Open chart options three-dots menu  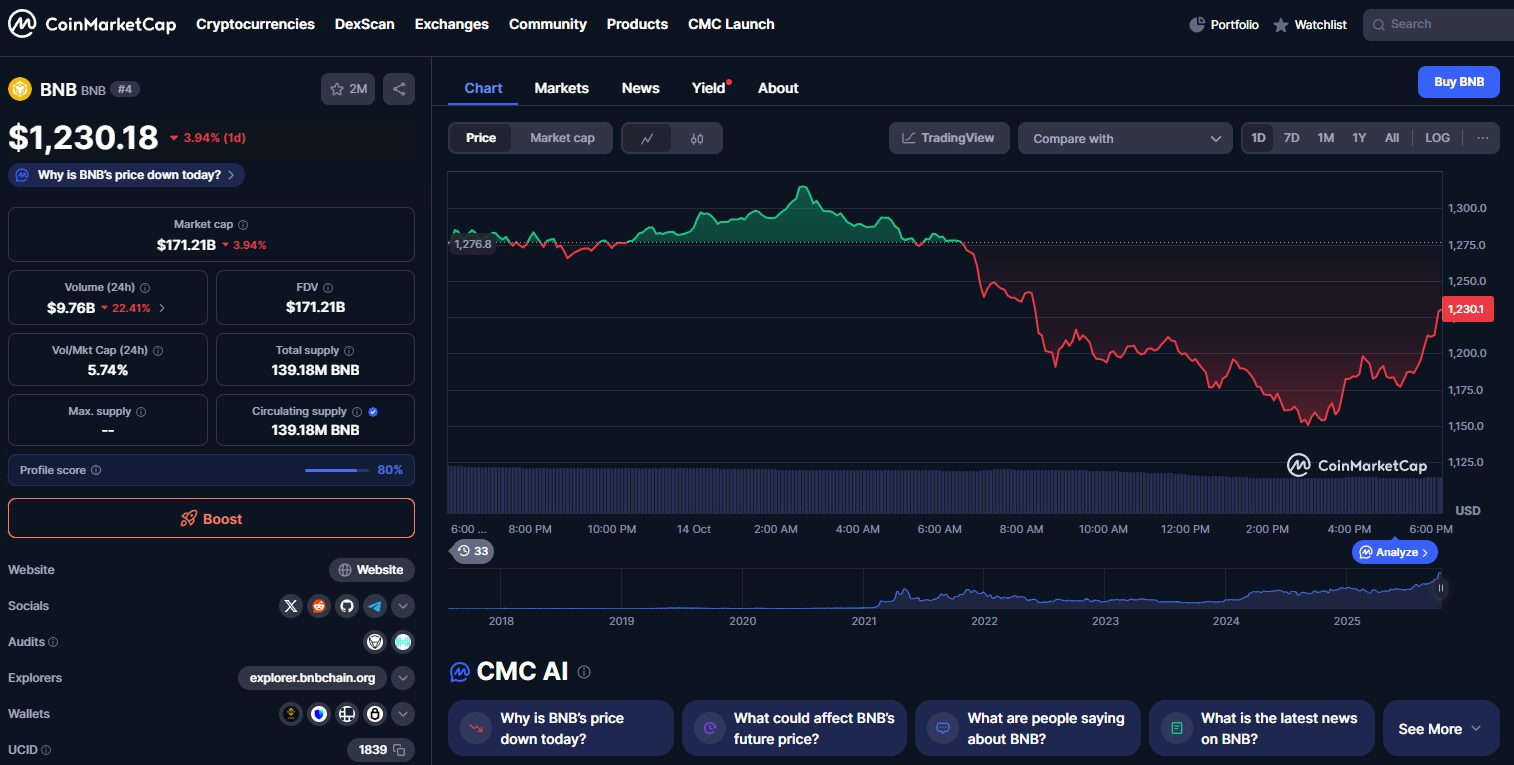(1482, 138)
